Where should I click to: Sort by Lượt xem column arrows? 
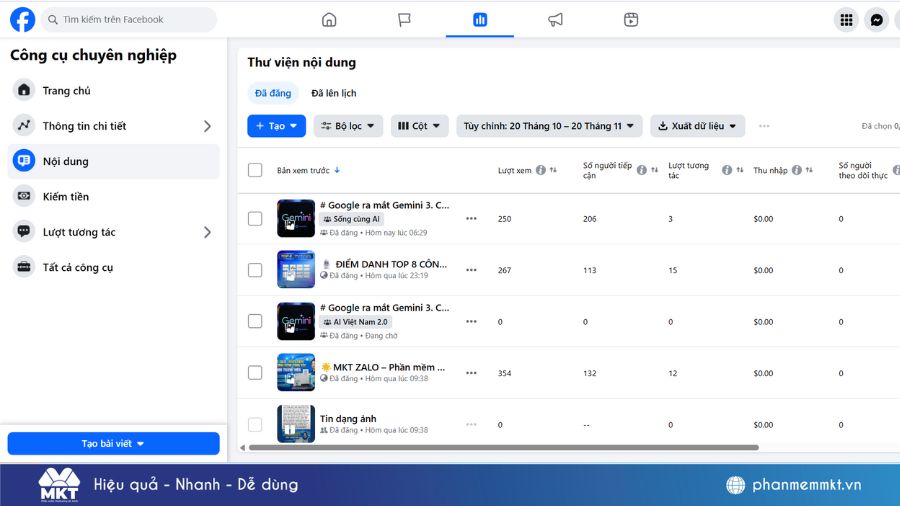[553, 170]
